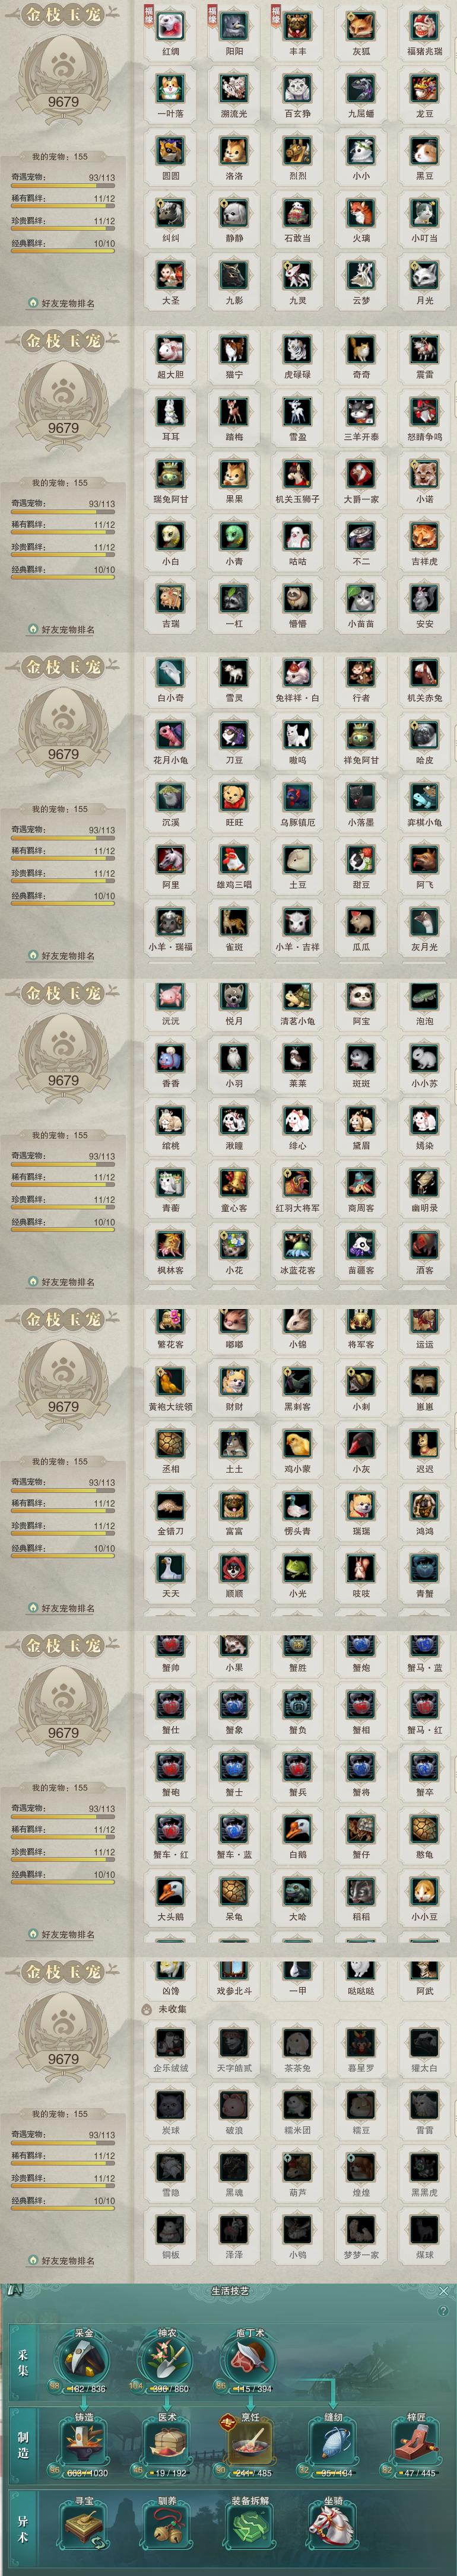Click the 采金 162/836 progress bar
This screenshot has width=457, height=2576.
[86, 2388]
